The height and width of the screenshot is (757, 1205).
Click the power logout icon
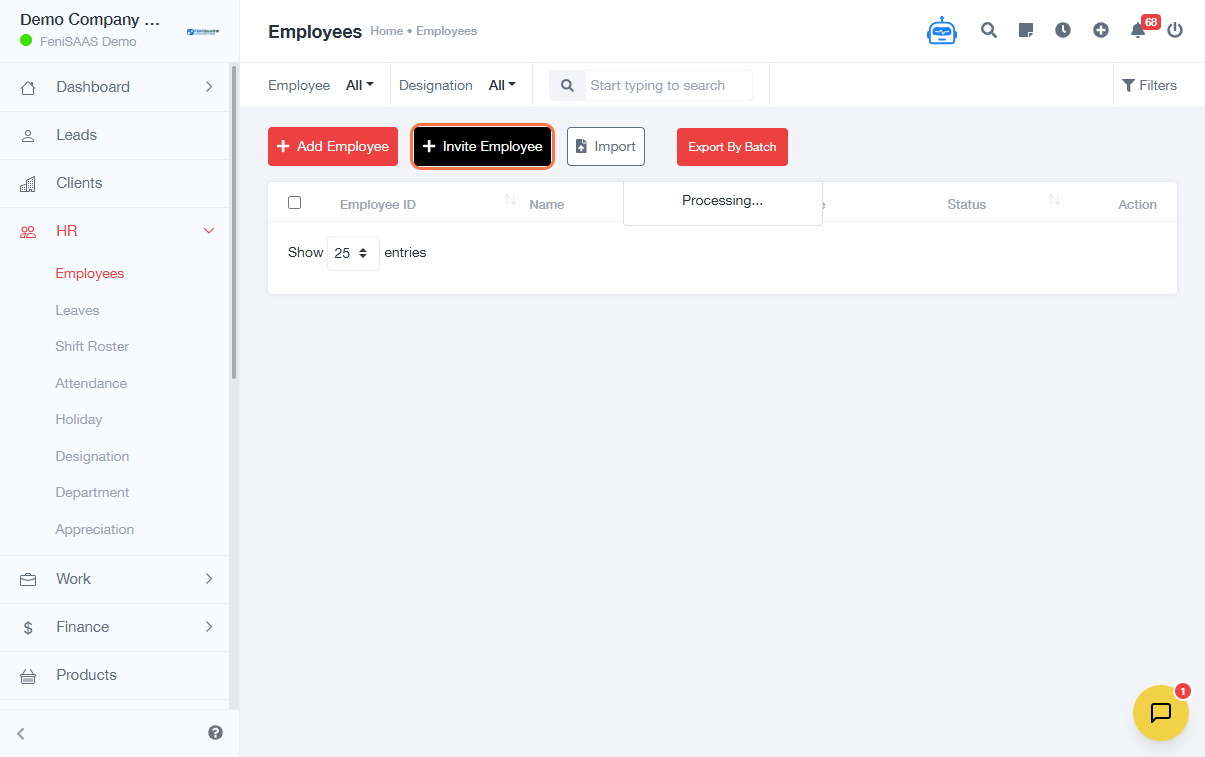[1175, 30]
